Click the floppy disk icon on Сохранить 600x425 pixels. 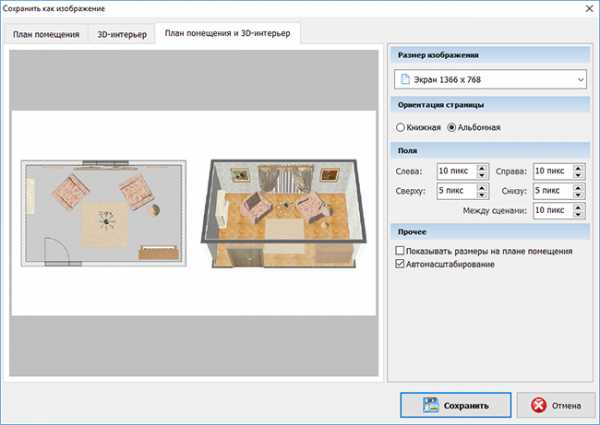tap(432, 405)
